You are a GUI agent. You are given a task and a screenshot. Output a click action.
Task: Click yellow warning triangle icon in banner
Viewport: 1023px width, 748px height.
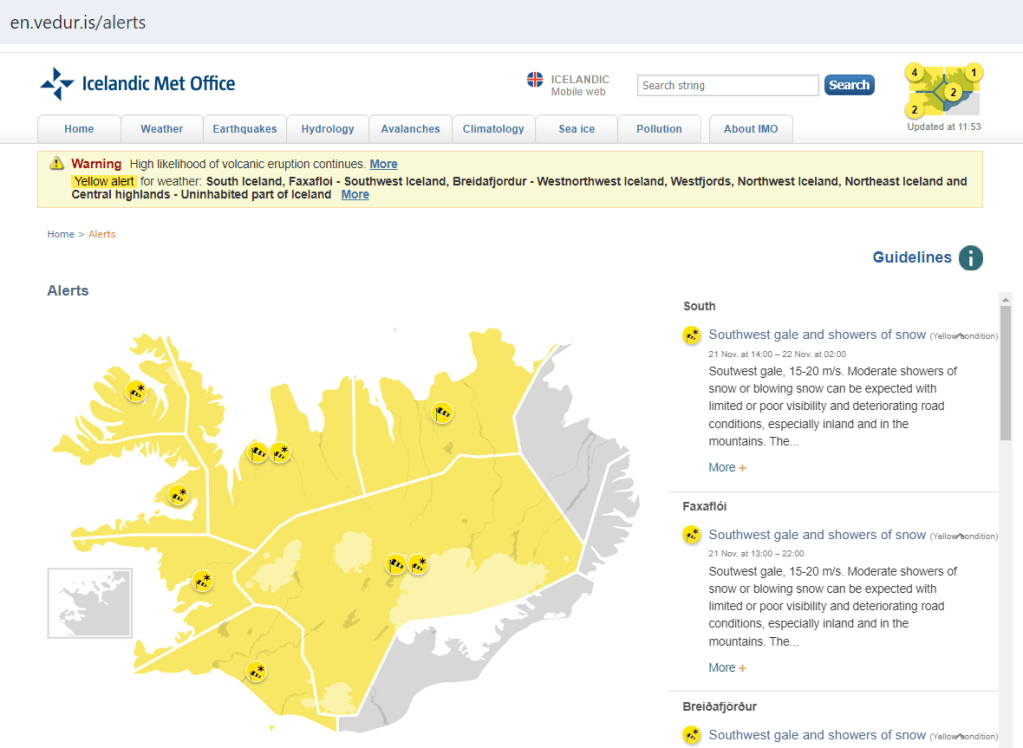click(56, 164)
